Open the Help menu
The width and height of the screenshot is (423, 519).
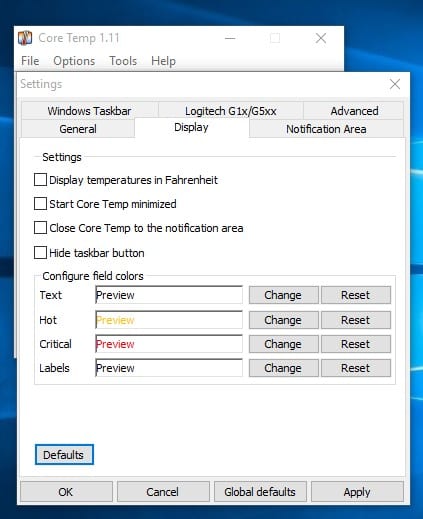[163, 61]
